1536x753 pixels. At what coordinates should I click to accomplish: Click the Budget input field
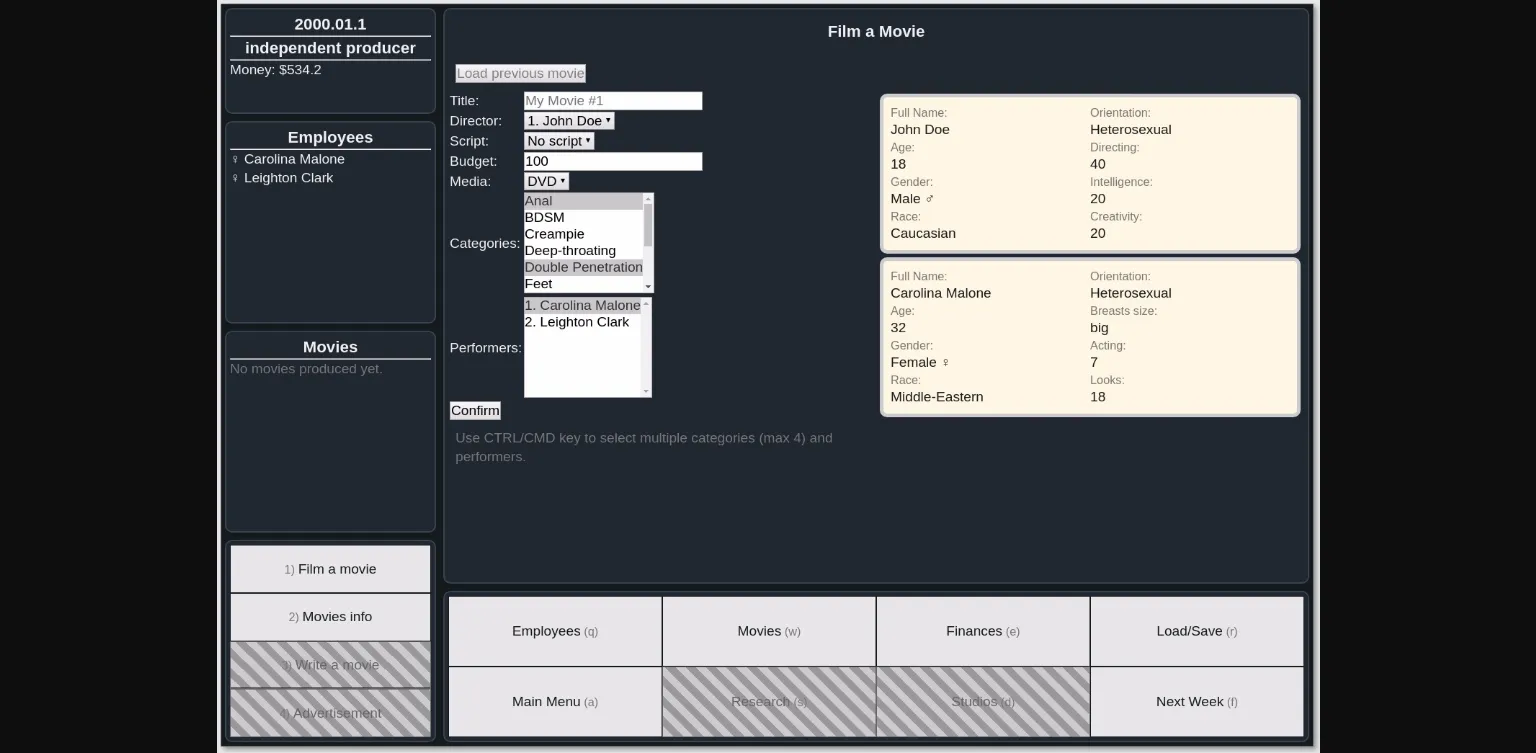(612, 161)
